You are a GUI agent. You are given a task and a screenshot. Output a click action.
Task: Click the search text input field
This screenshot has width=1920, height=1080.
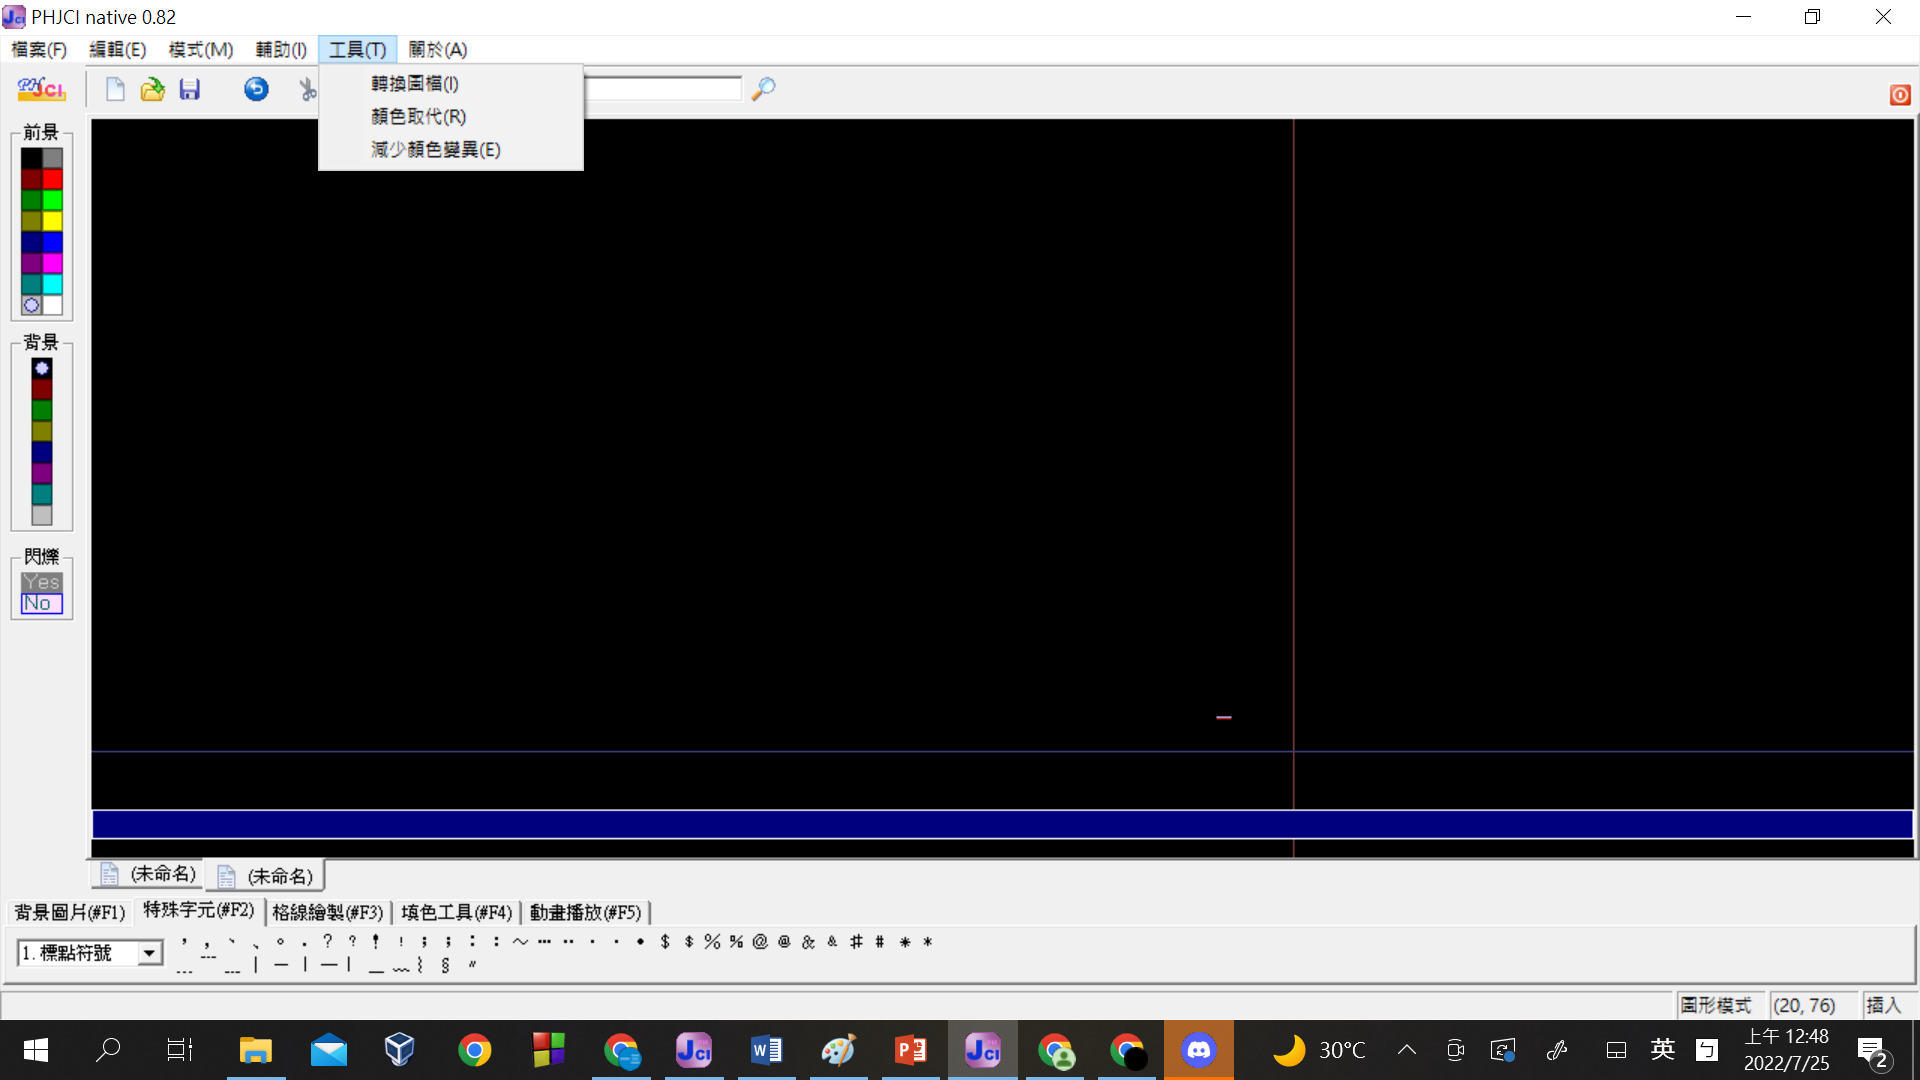point(662,89)
